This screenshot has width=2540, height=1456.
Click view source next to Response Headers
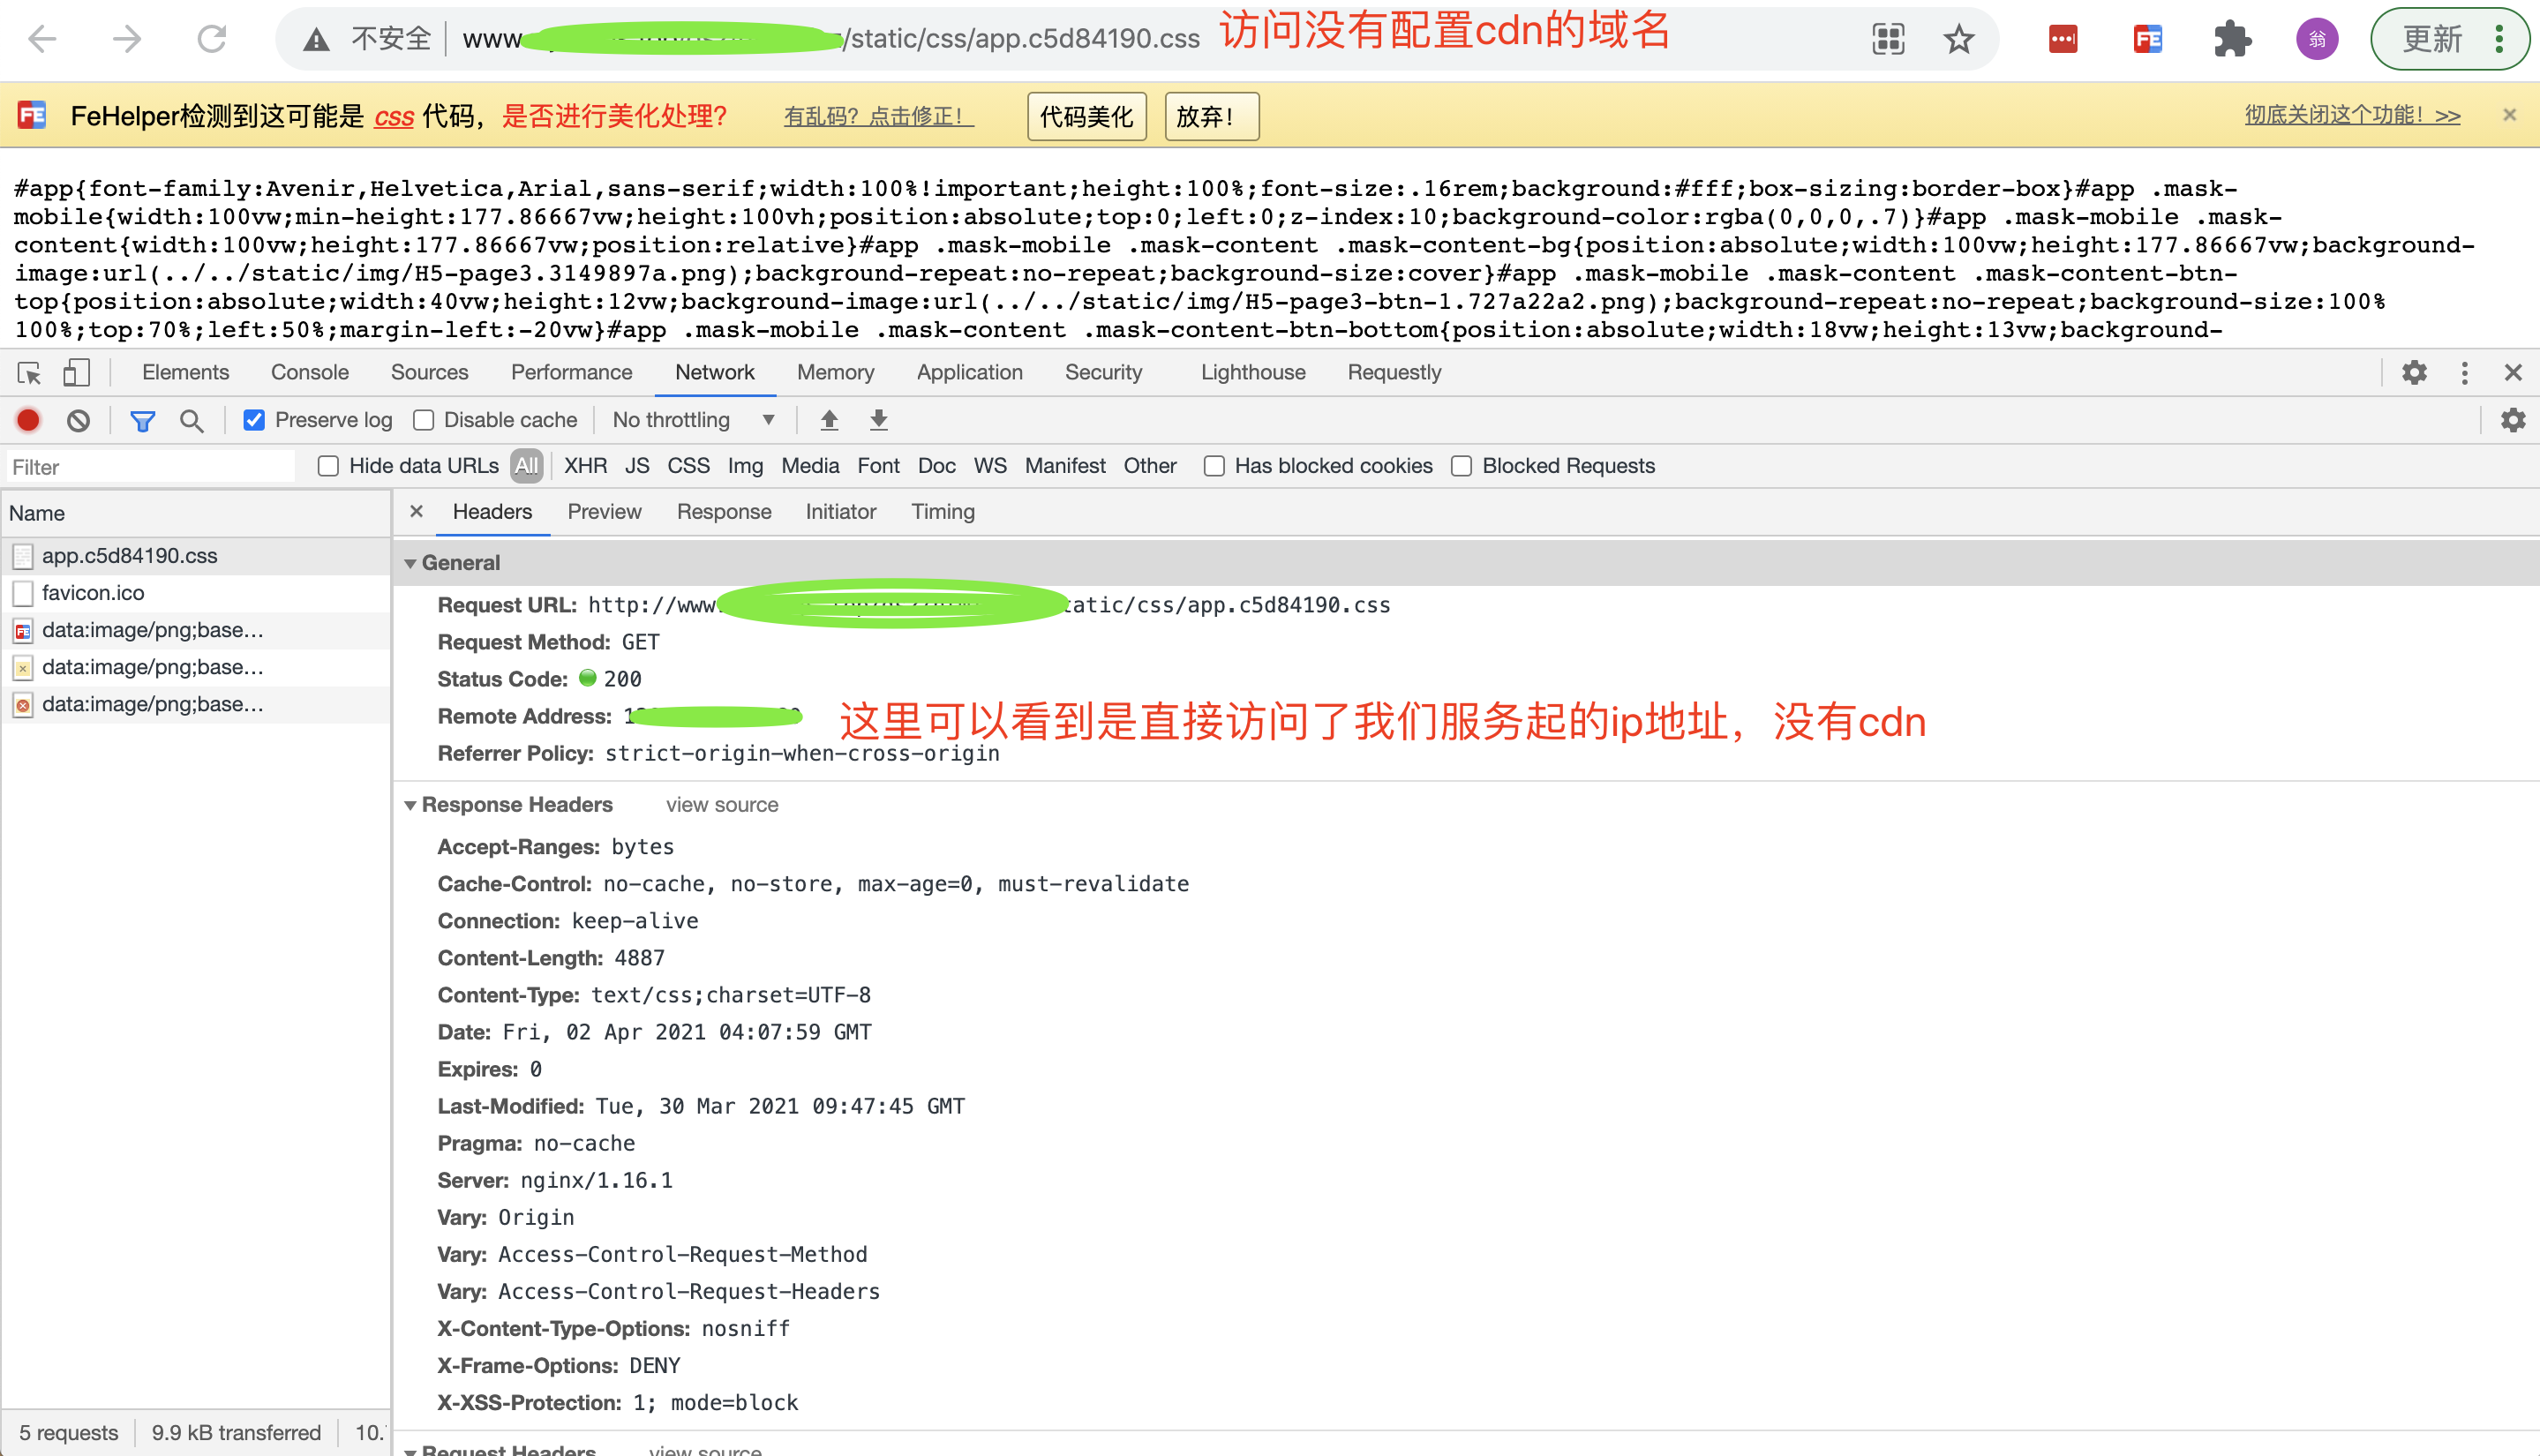pos(721,805)
